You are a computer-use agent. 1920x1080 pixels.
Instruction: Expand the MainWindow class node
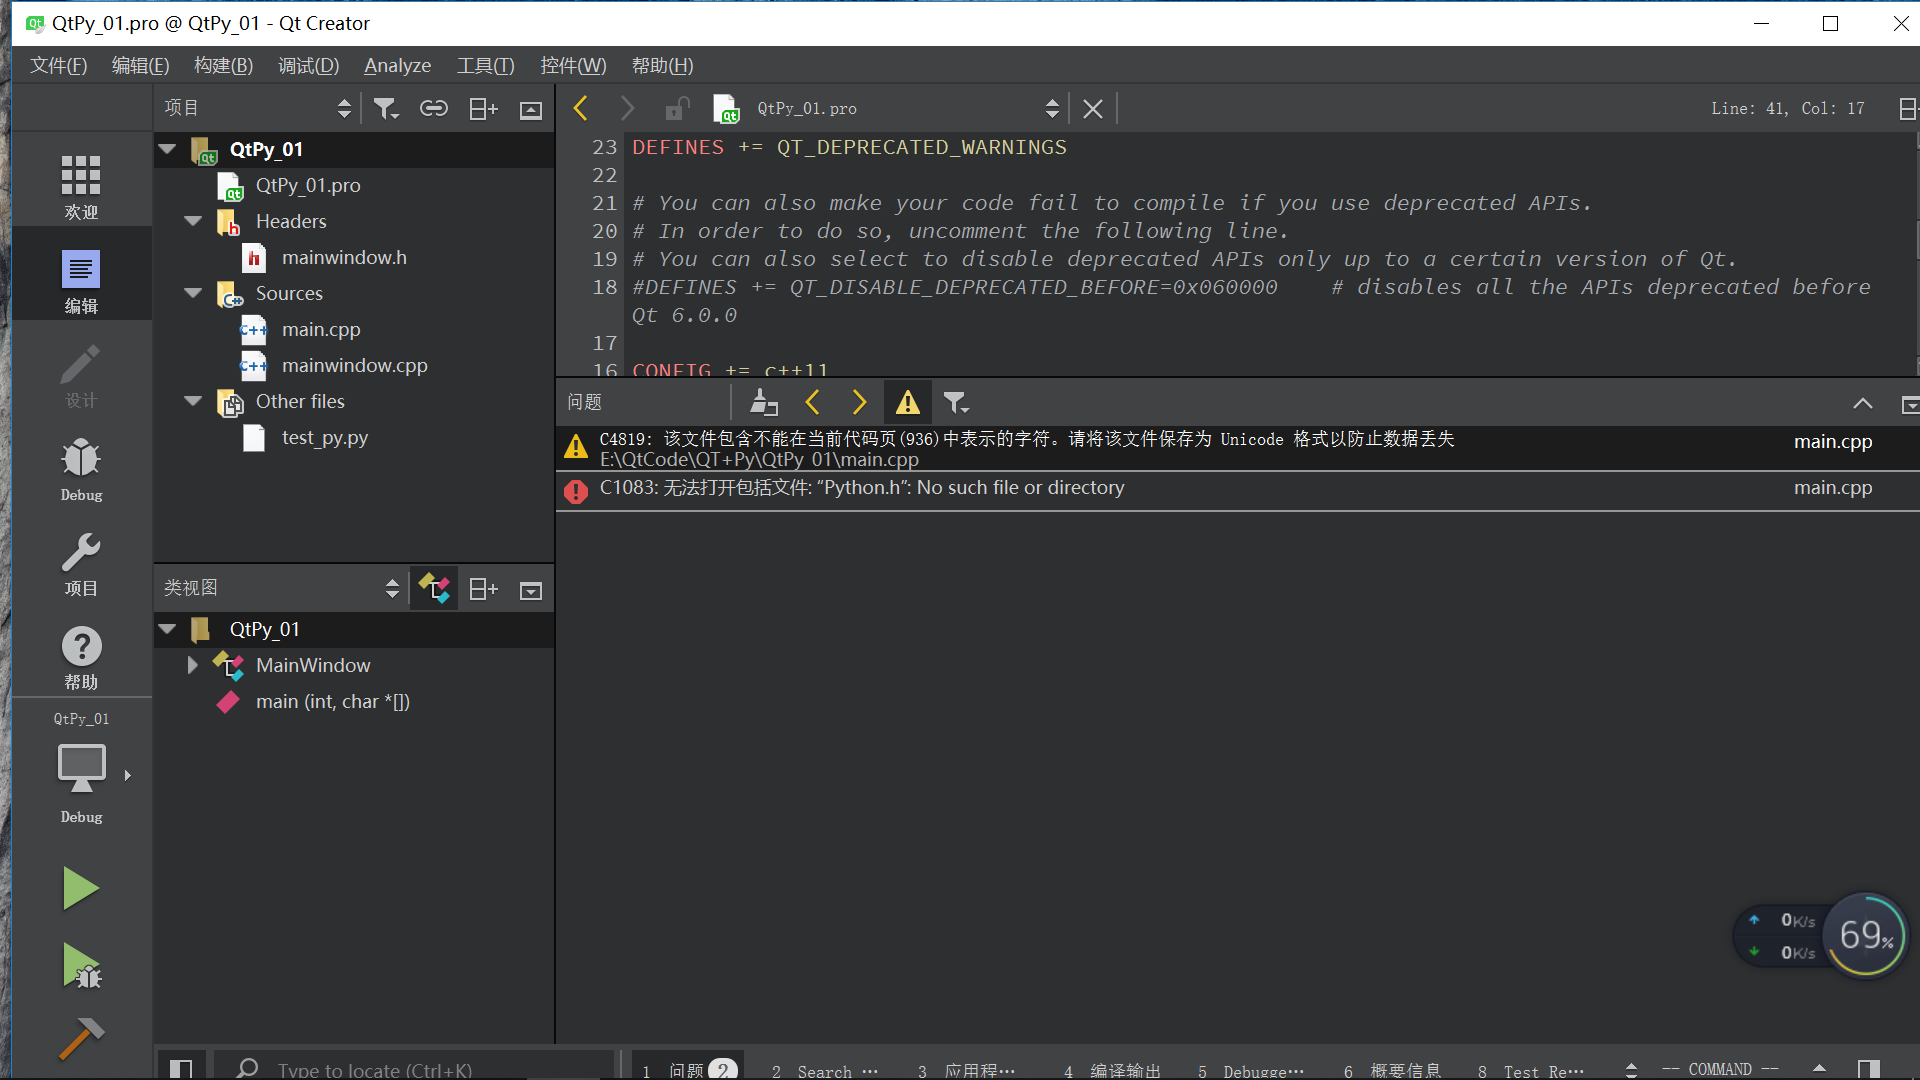click(192, 665)
